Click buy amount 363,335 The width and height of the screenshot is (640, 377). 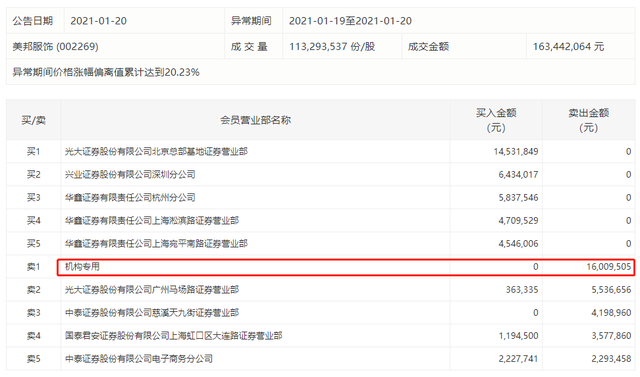[x=522, y=290]
